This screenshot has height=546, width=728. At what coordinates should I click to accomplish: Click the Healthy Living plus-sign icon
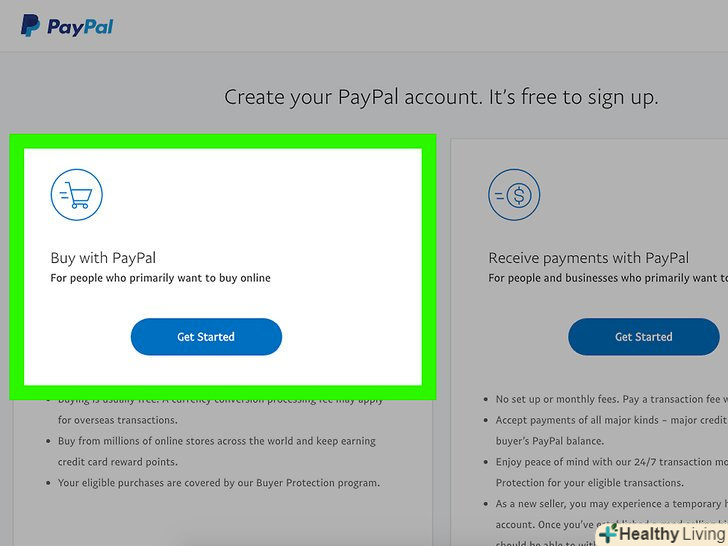click(x=608, y=533)
